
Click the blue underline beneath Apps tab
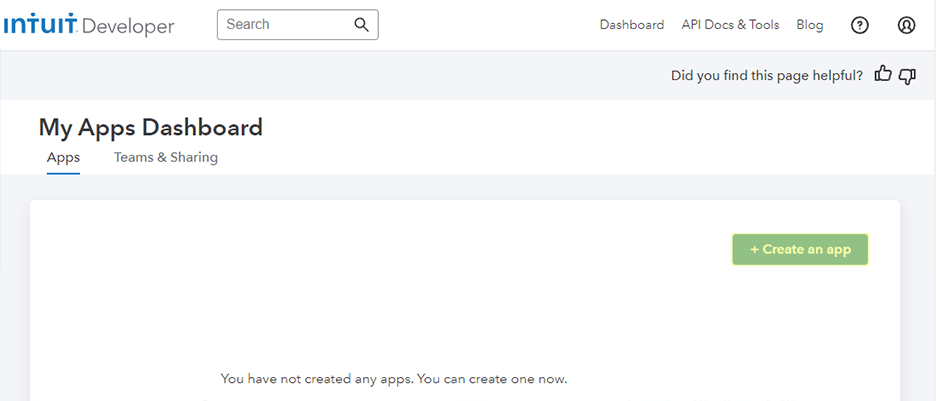coord(63,173)
